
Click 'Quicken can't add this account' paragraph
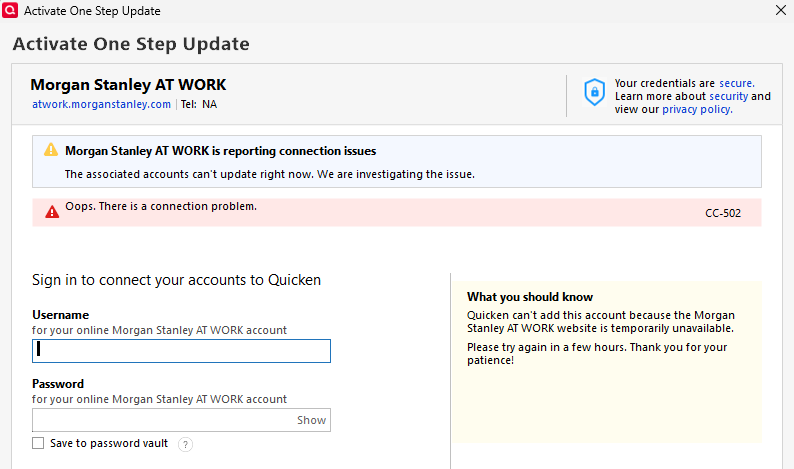point(601,322)
